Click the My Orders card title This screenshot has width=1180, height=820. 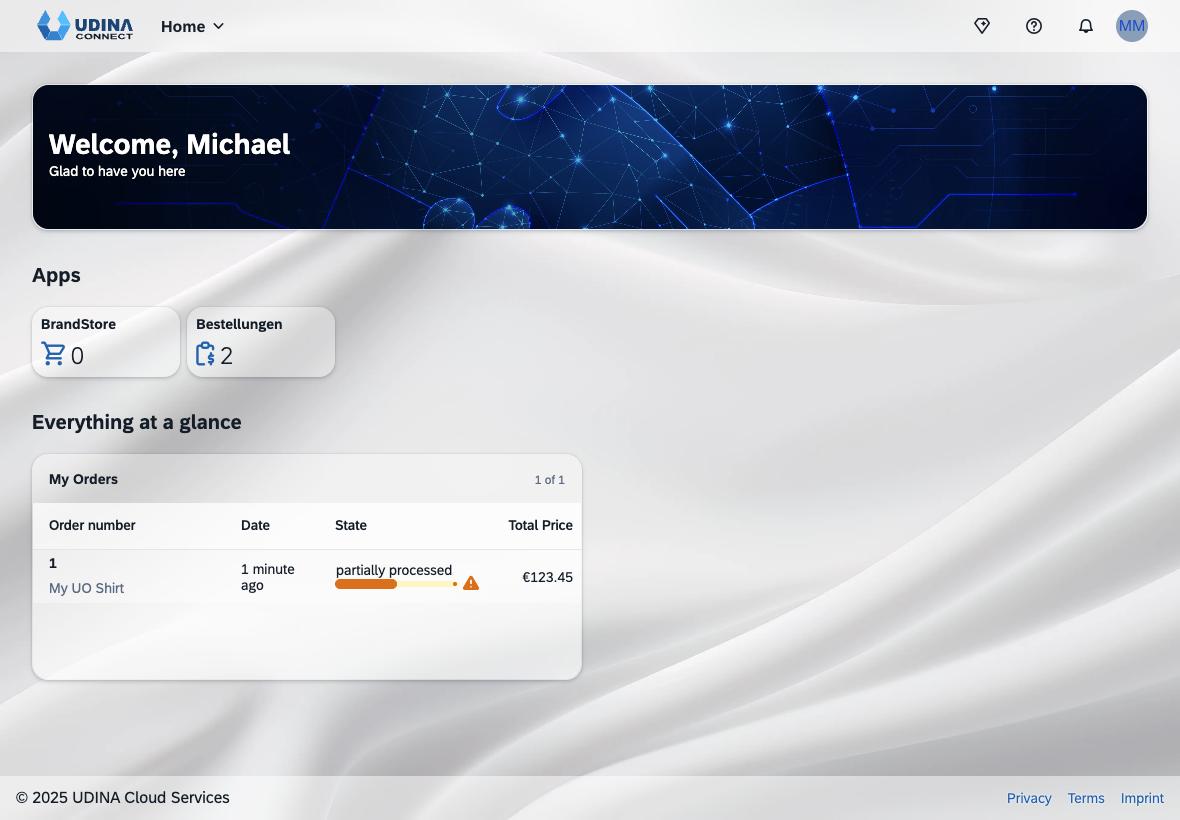(84, 479)
